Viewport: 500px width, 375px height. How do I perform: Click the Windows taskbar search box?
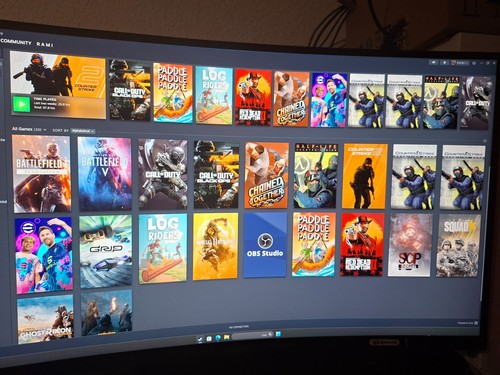252,335
